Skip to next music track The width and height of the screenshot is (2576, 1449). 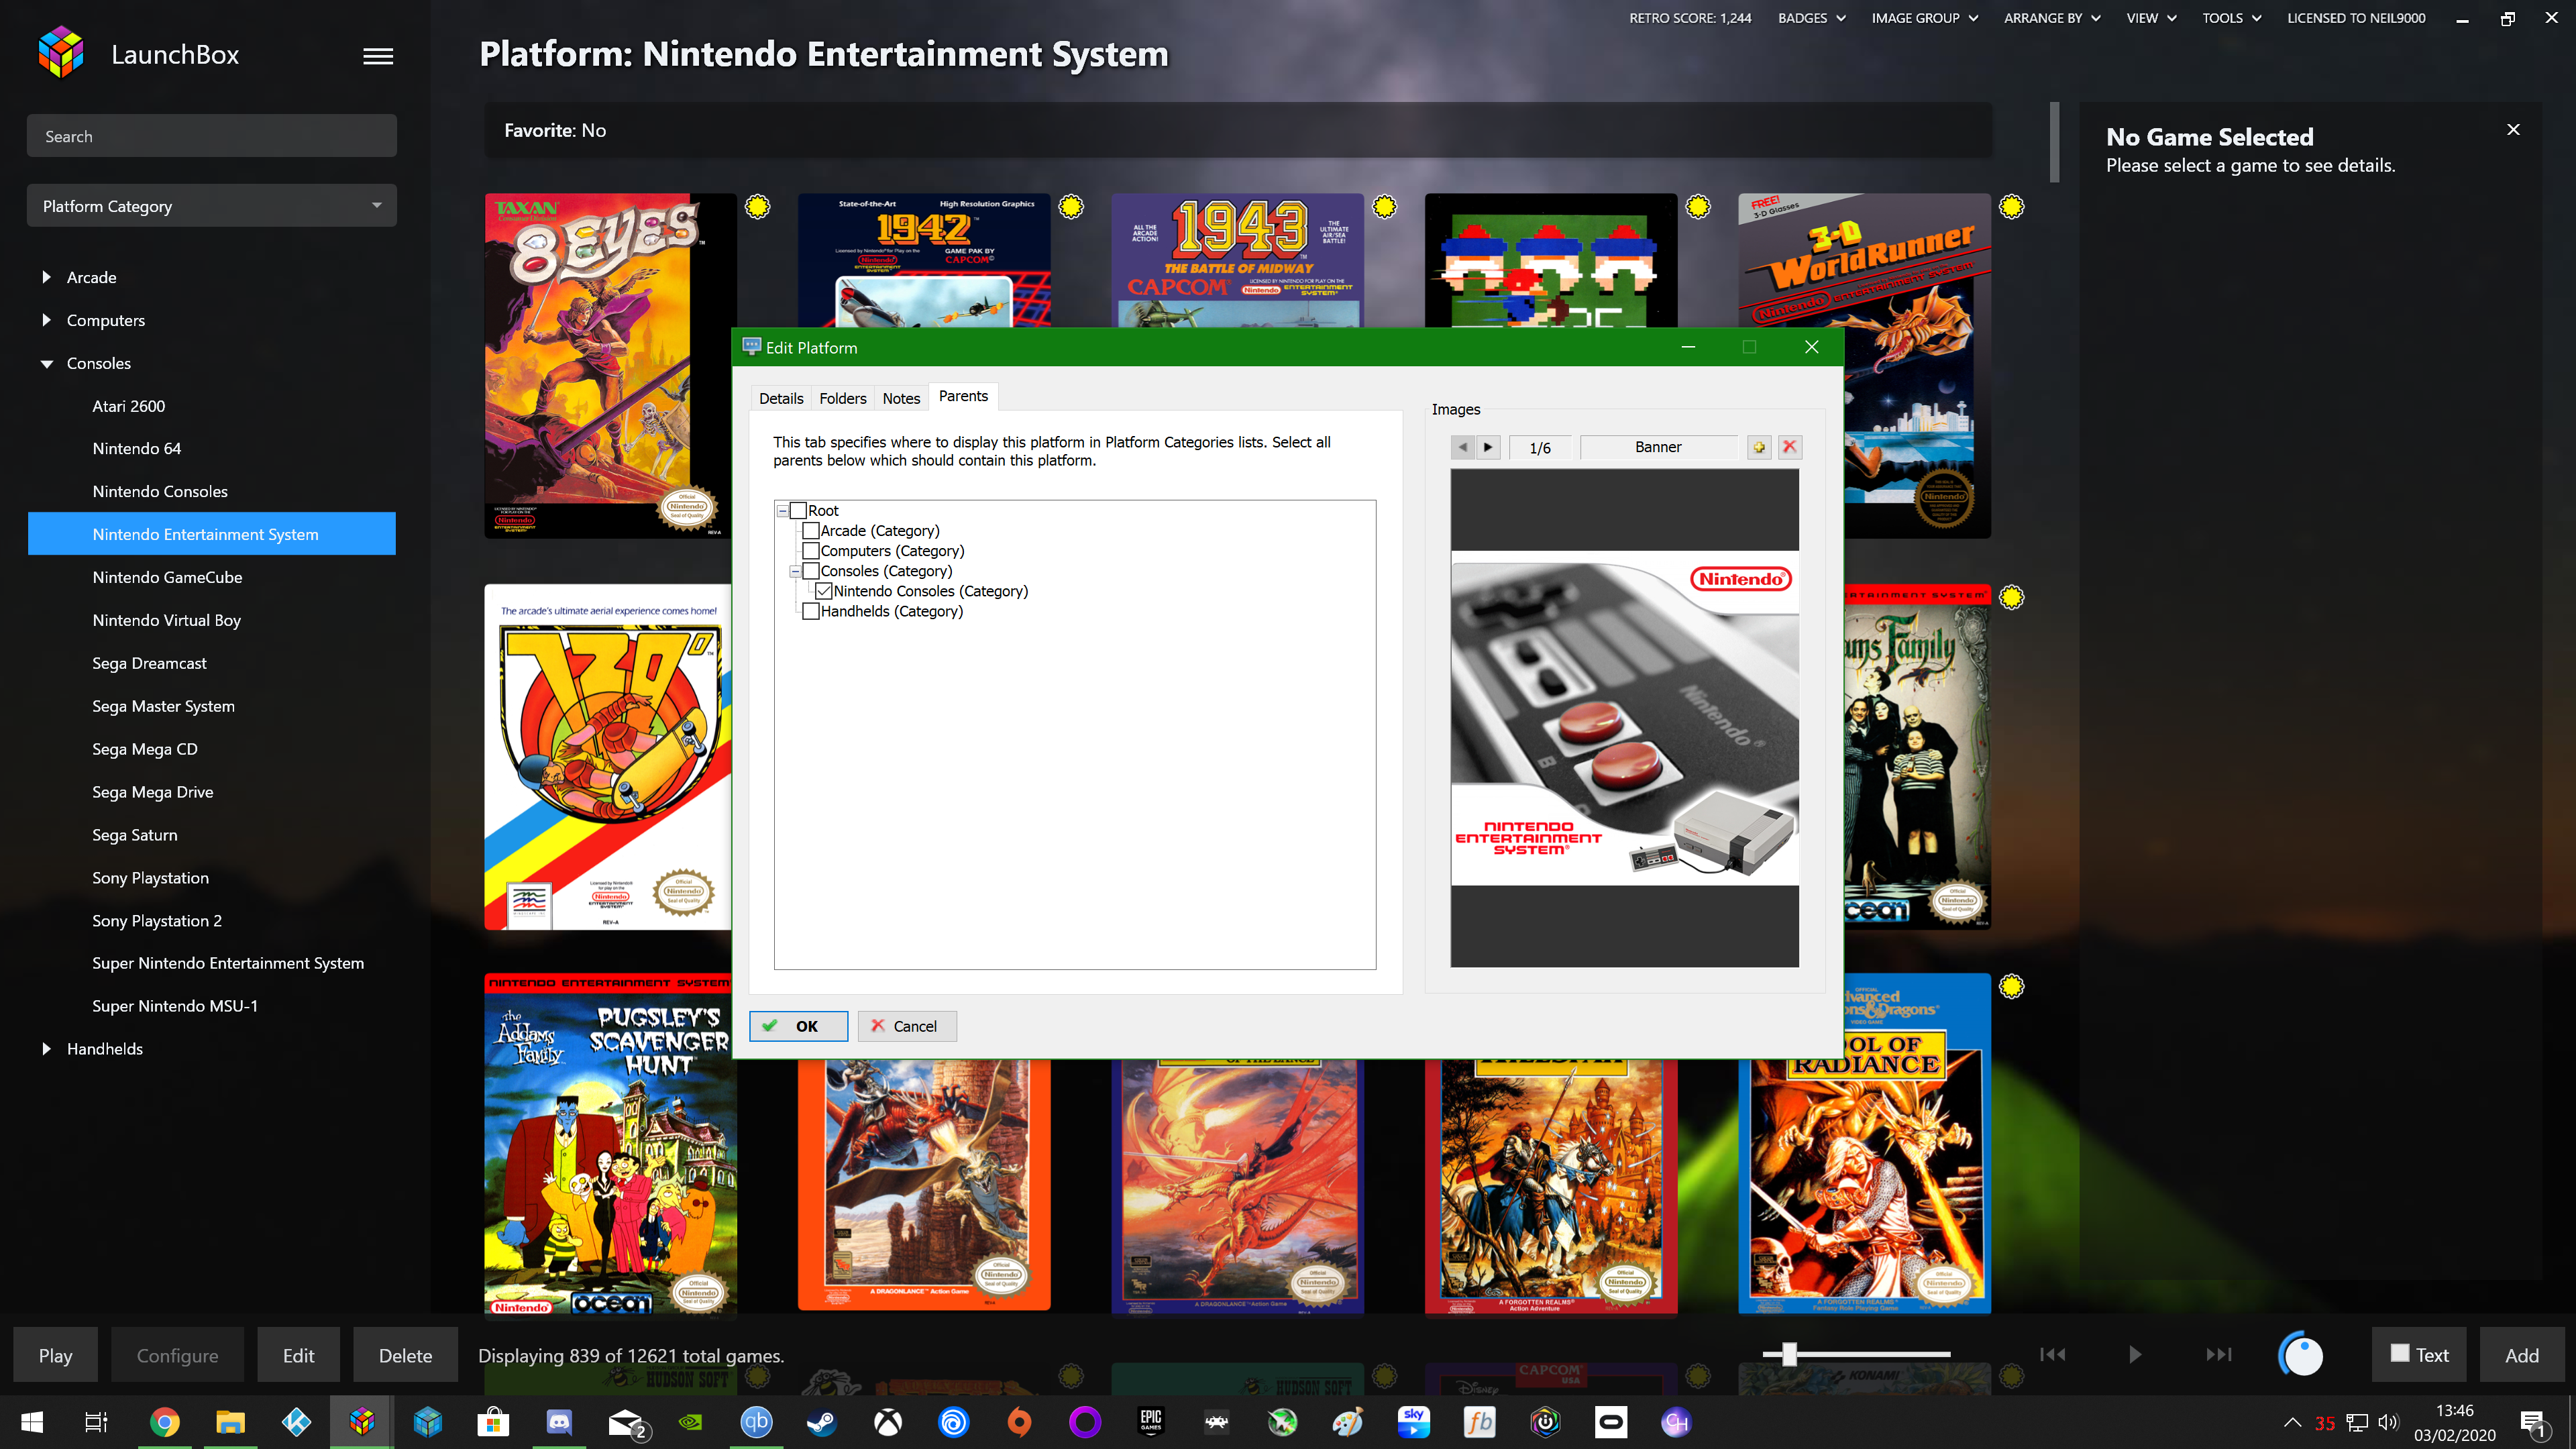pos(2219,1354)
